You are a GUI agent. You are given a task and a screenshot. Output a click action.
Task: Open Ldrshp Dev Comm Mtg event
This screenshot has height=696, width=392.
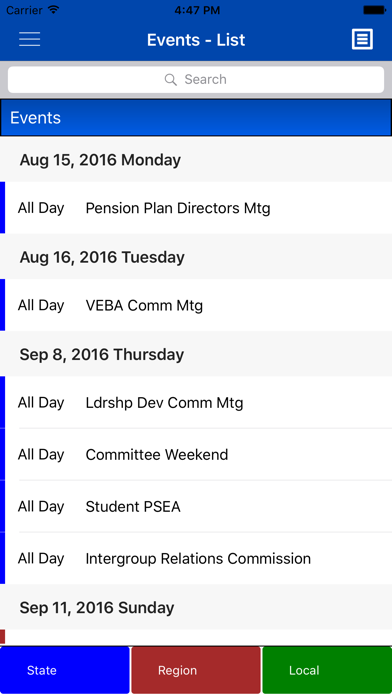point(196,402)
